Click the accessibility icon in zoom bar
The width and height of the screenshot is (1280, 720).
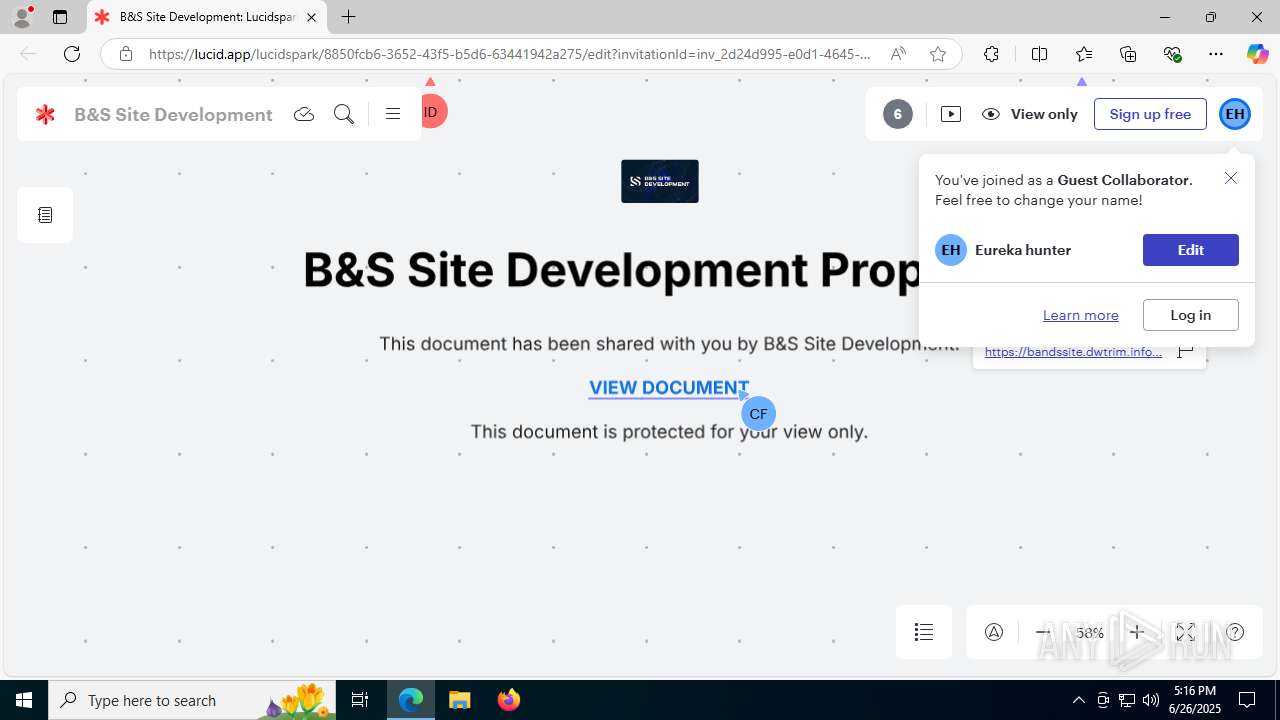pos(994,632)
